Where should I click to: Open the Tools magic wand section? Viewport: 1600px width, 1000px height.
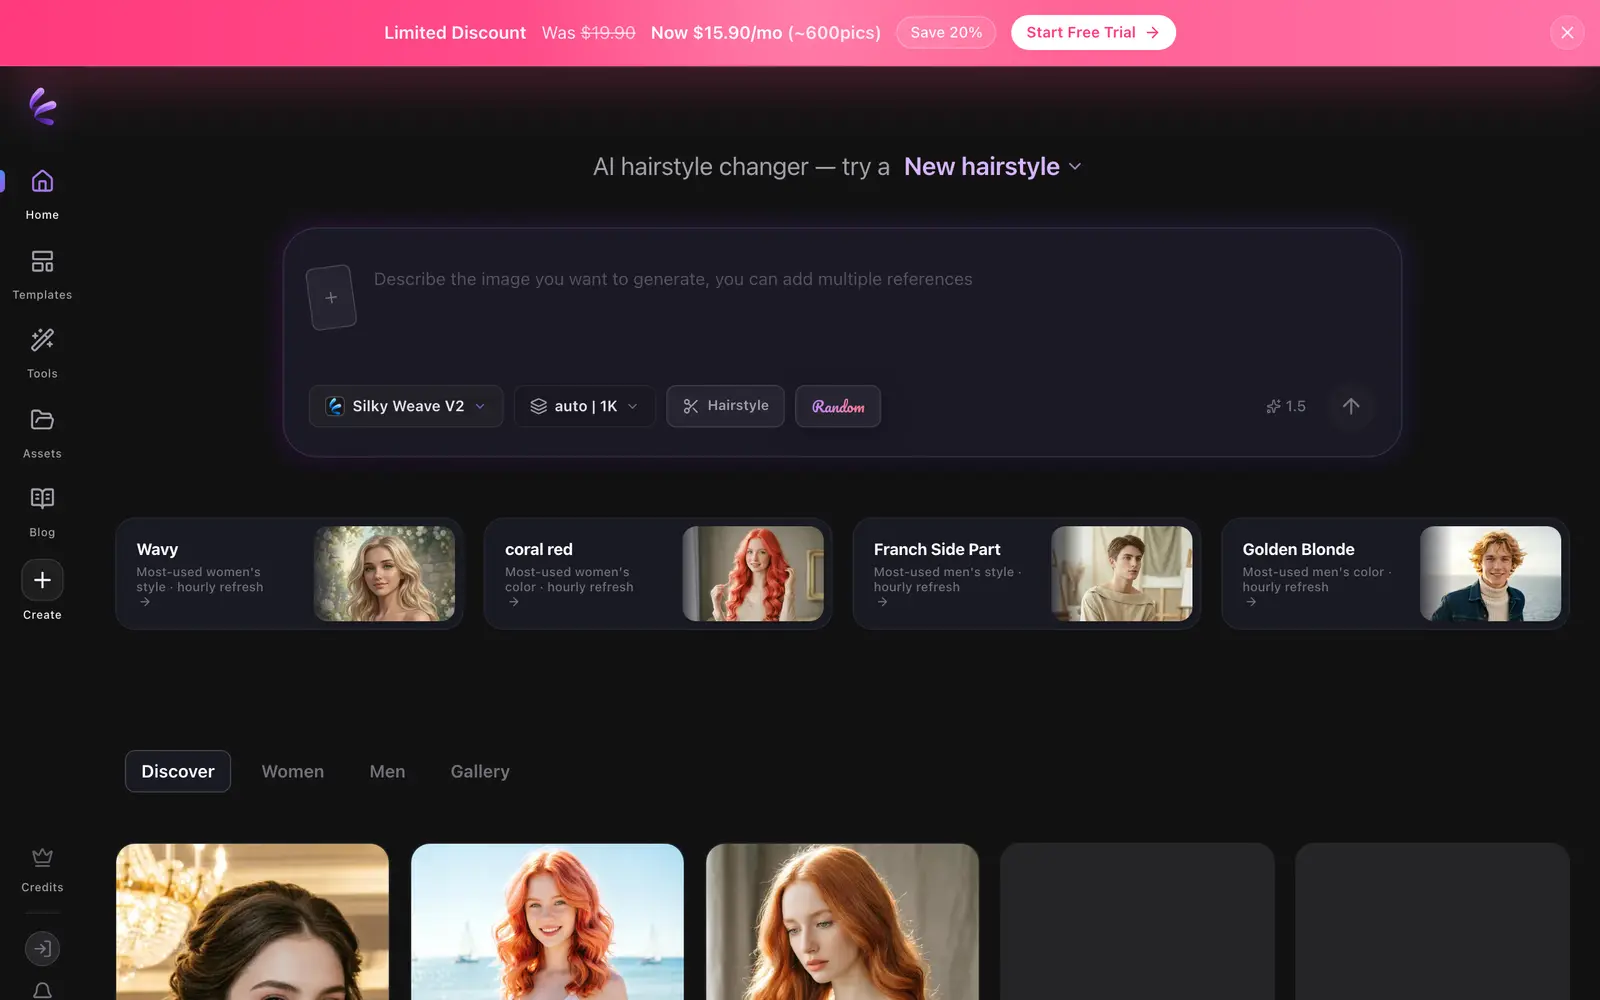[x=42, y=353]
